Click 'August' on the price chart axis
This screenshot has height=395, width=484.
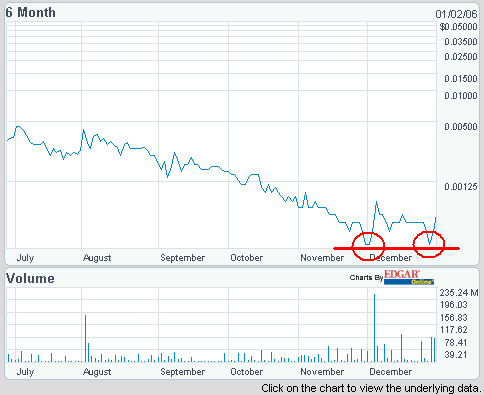[97, 258]
